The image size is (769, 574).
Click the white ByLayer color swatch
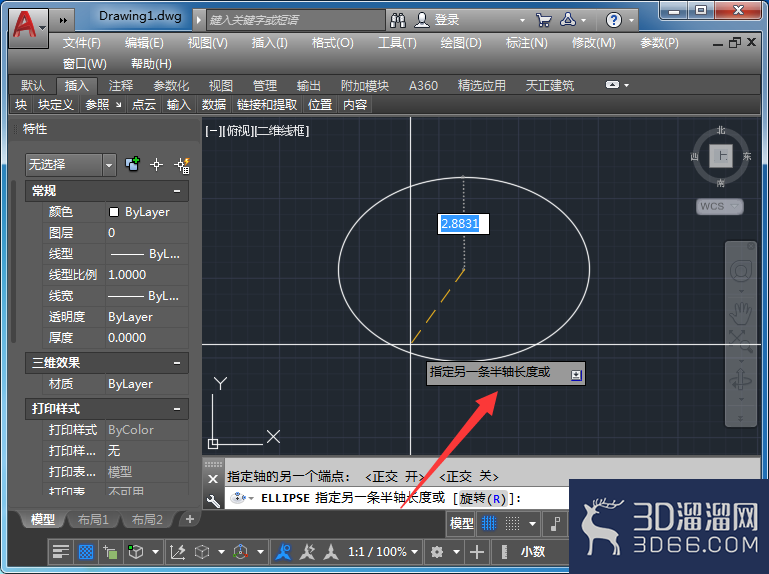(114, 212)
